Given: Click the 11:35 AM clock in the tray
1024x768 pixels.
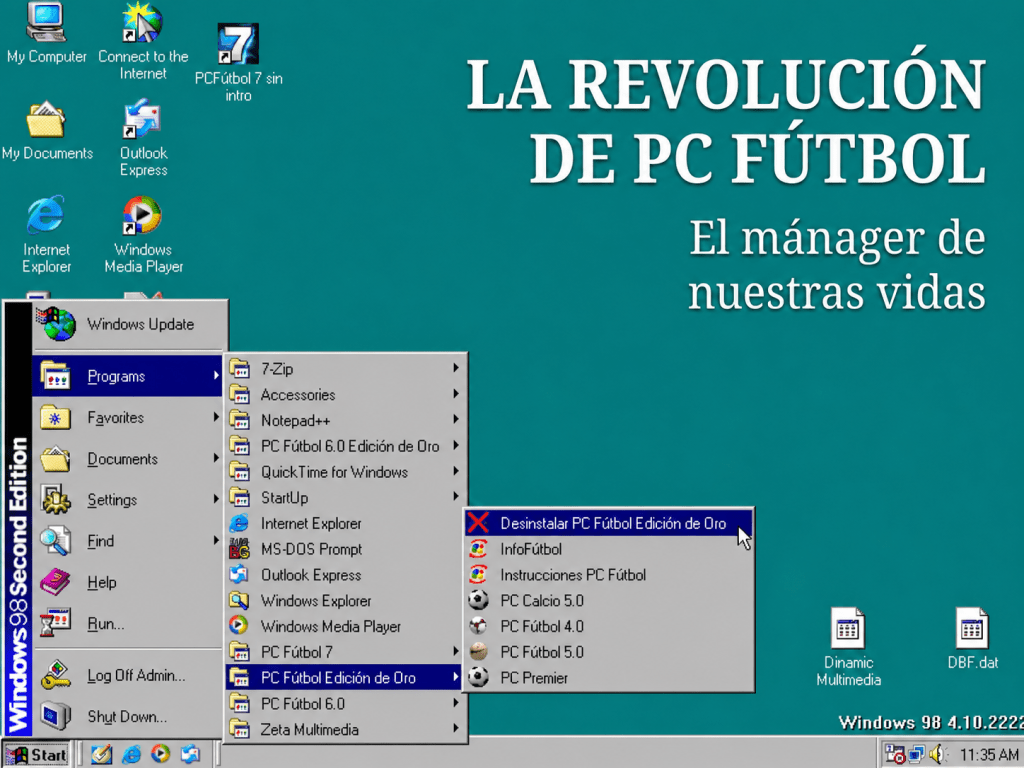Looking at the screenshot, I should [x=989, y=755].
